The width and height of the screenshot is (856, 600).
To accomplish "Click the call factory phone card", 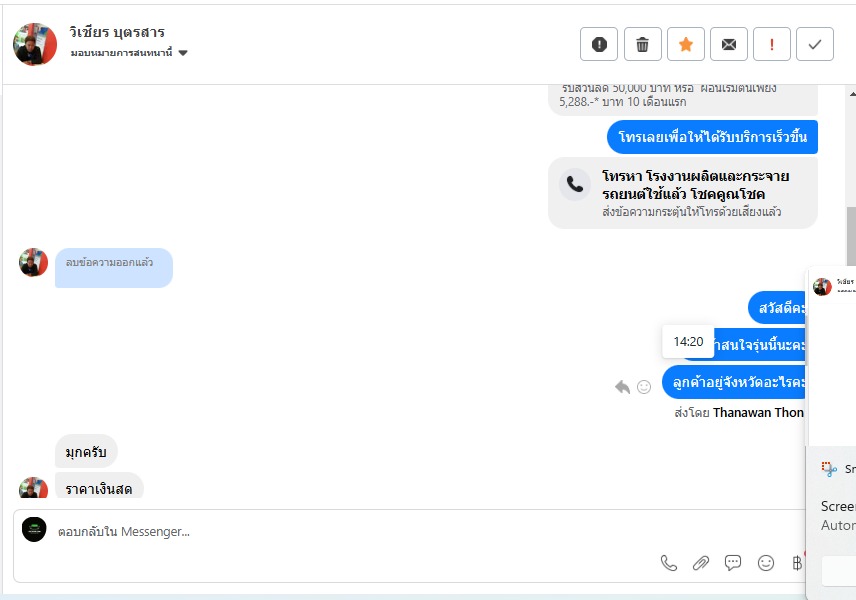I will point(683,193).
